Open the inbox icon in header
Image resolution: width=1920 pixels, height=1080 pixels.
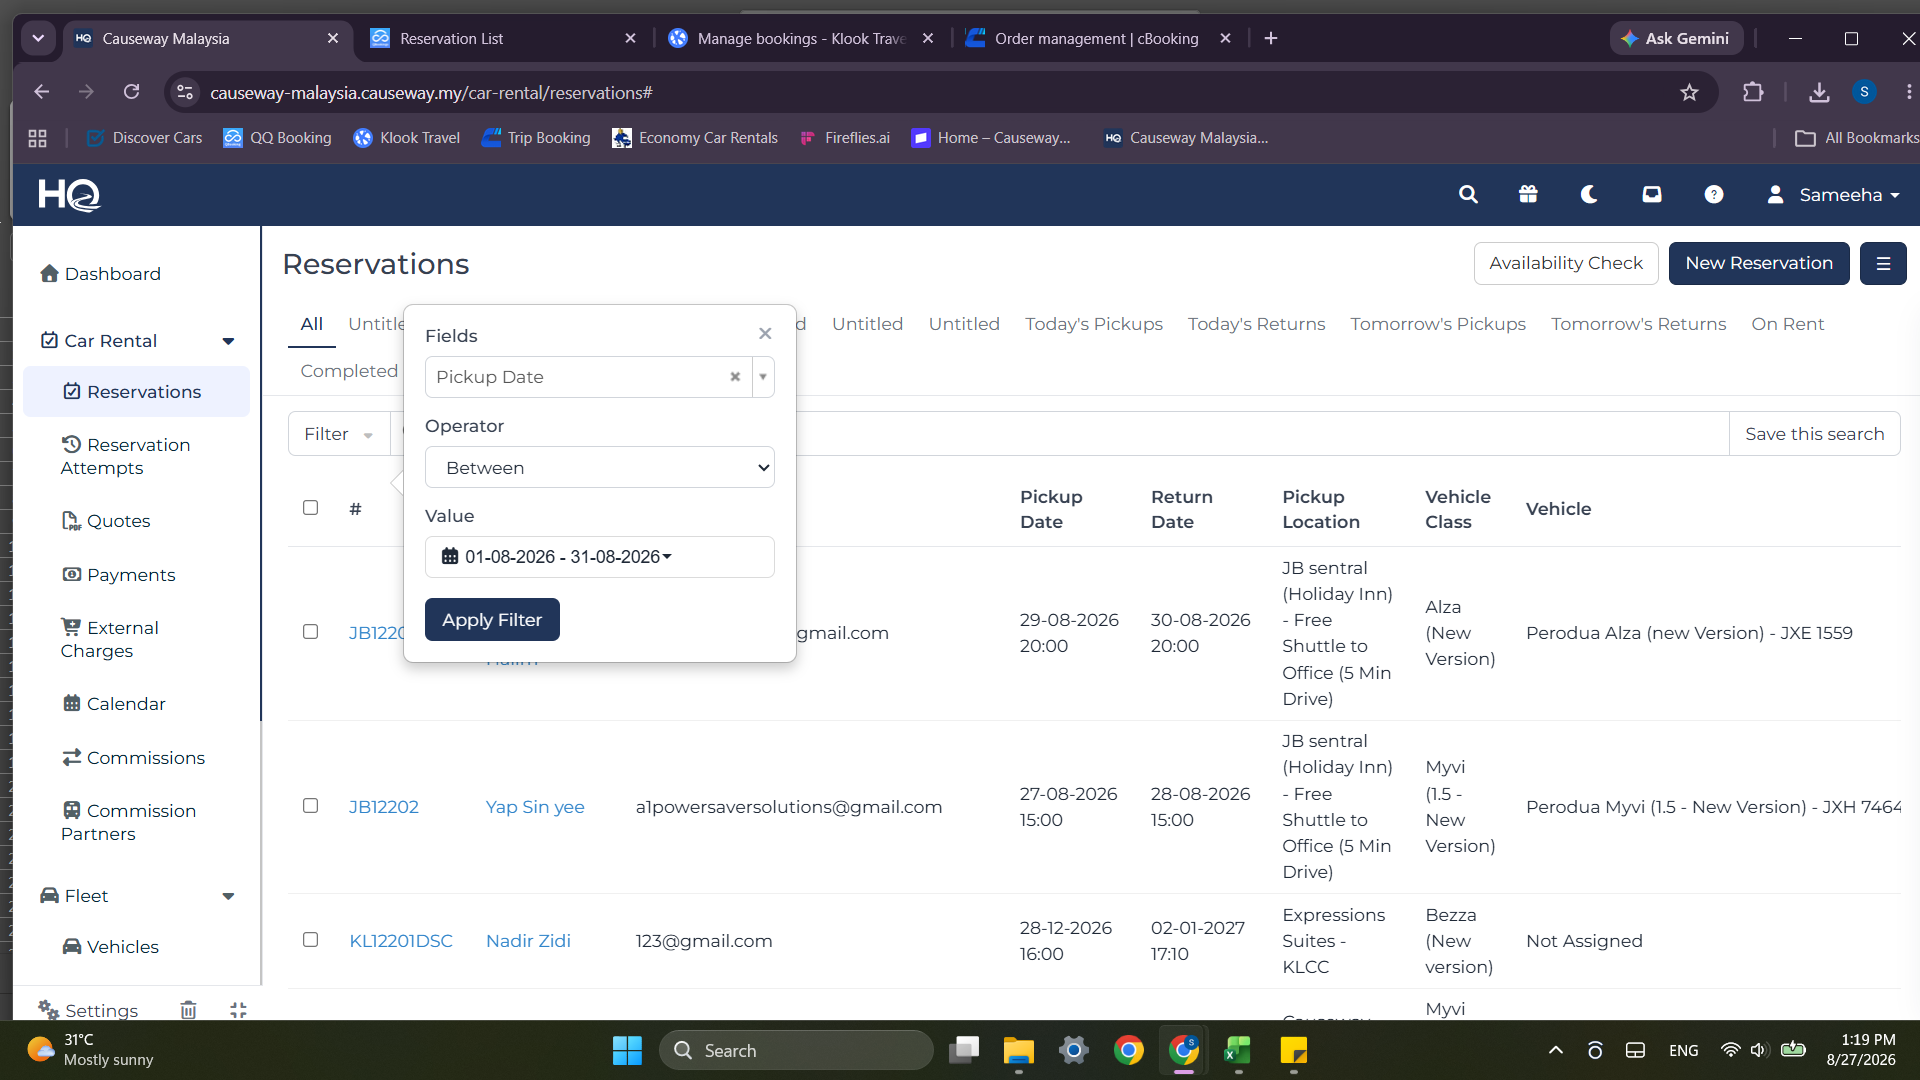point(1652,195)
